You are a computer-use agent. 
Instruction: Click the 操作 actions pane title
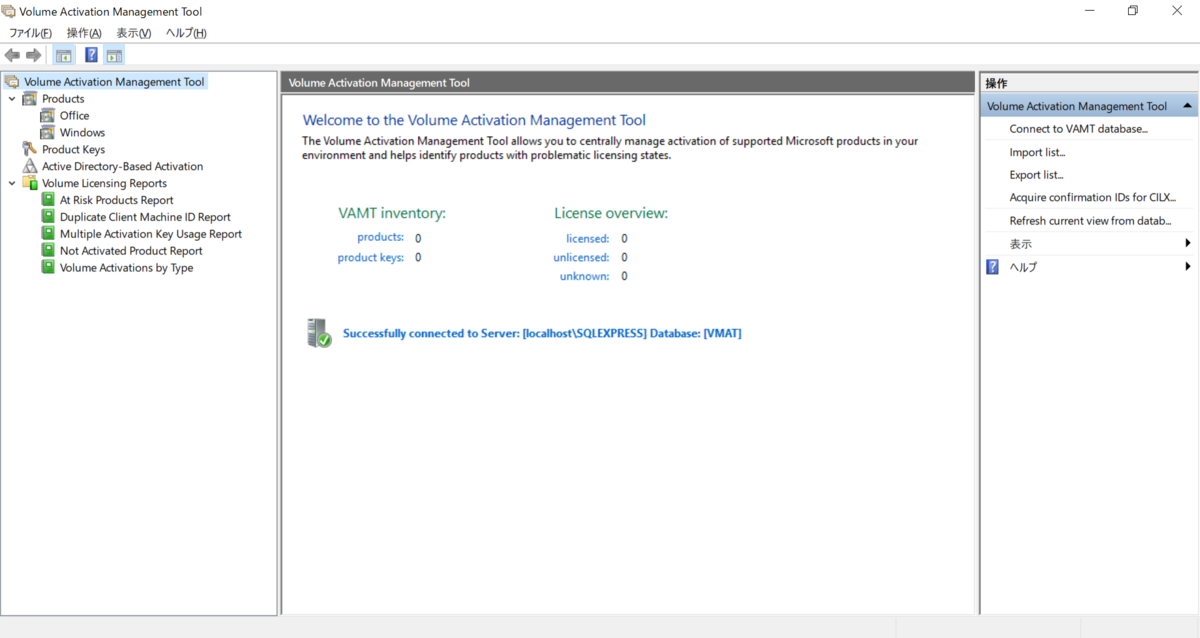(x=996, y=83)
